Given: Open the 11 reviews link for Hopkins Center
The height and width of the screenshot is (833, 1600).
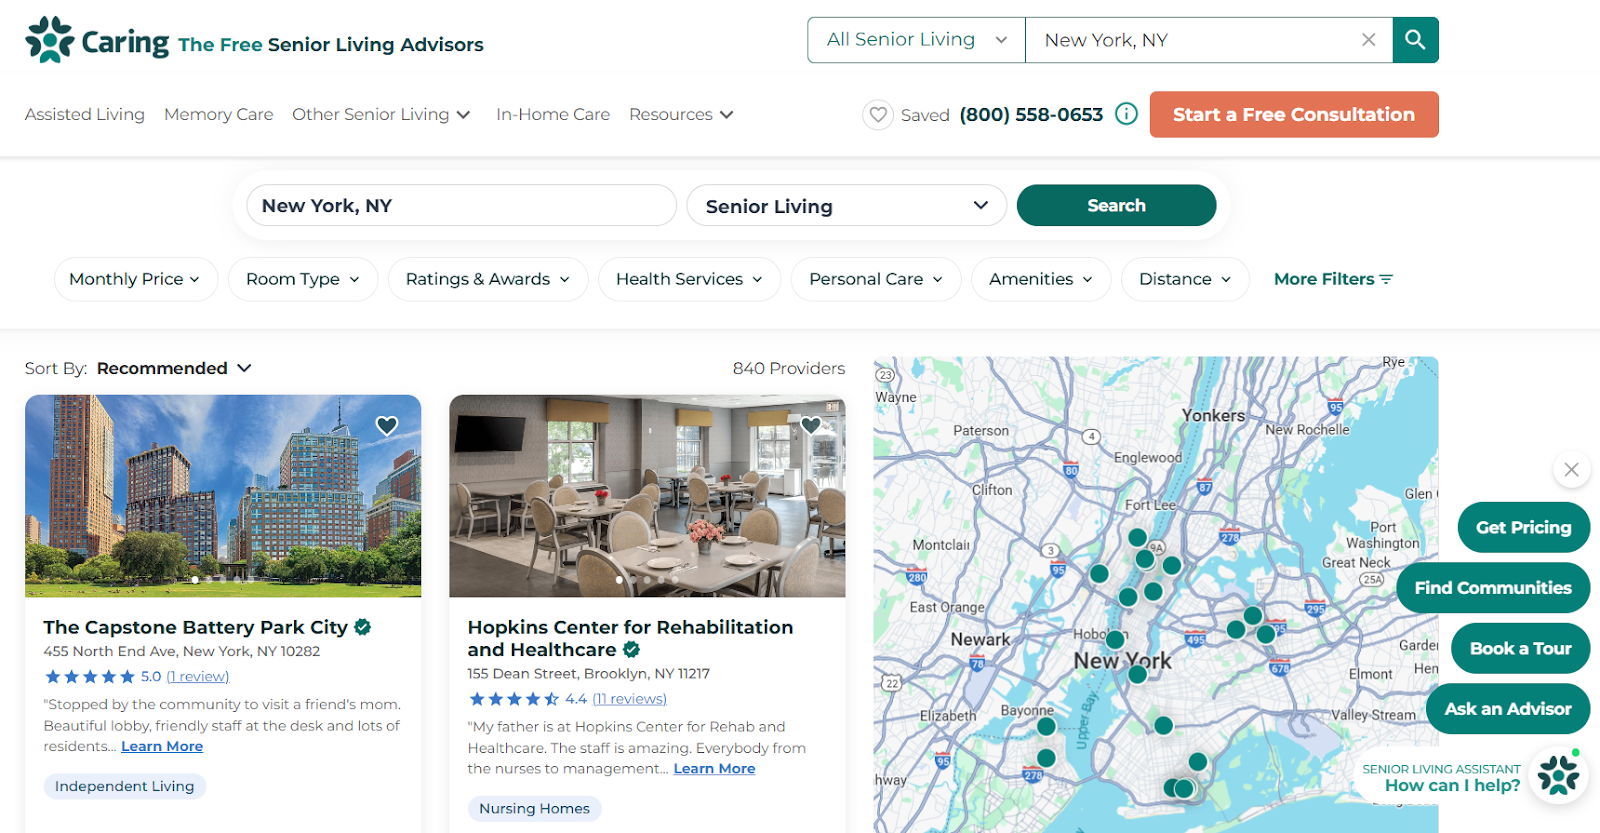Looking at the screenshot, I should point(629,698).
